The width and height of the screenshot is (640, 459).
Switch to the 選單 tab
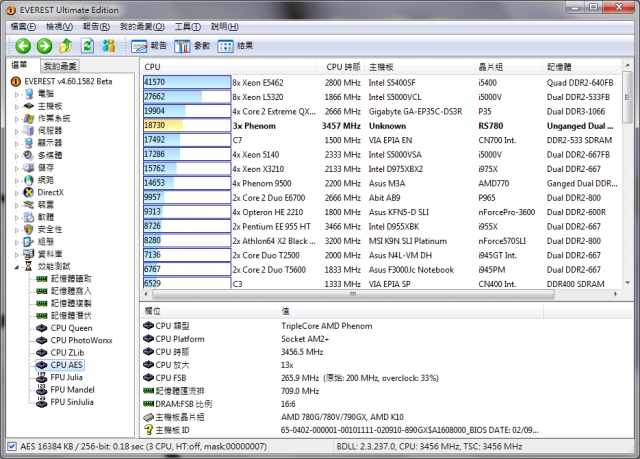tap(19, 65)
